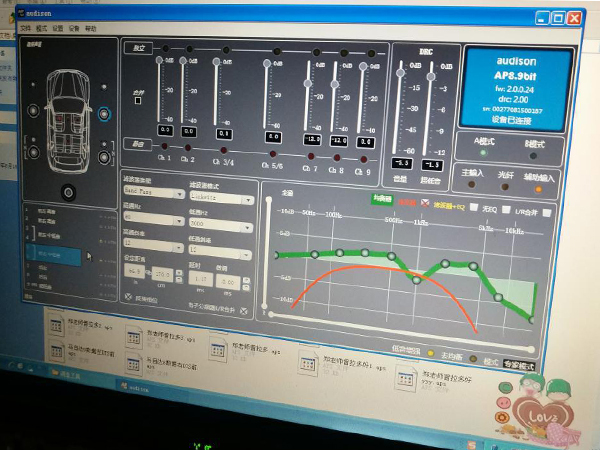
Task: Mute channel Ch 1 red indicator
Action: (x=165, y=146)
